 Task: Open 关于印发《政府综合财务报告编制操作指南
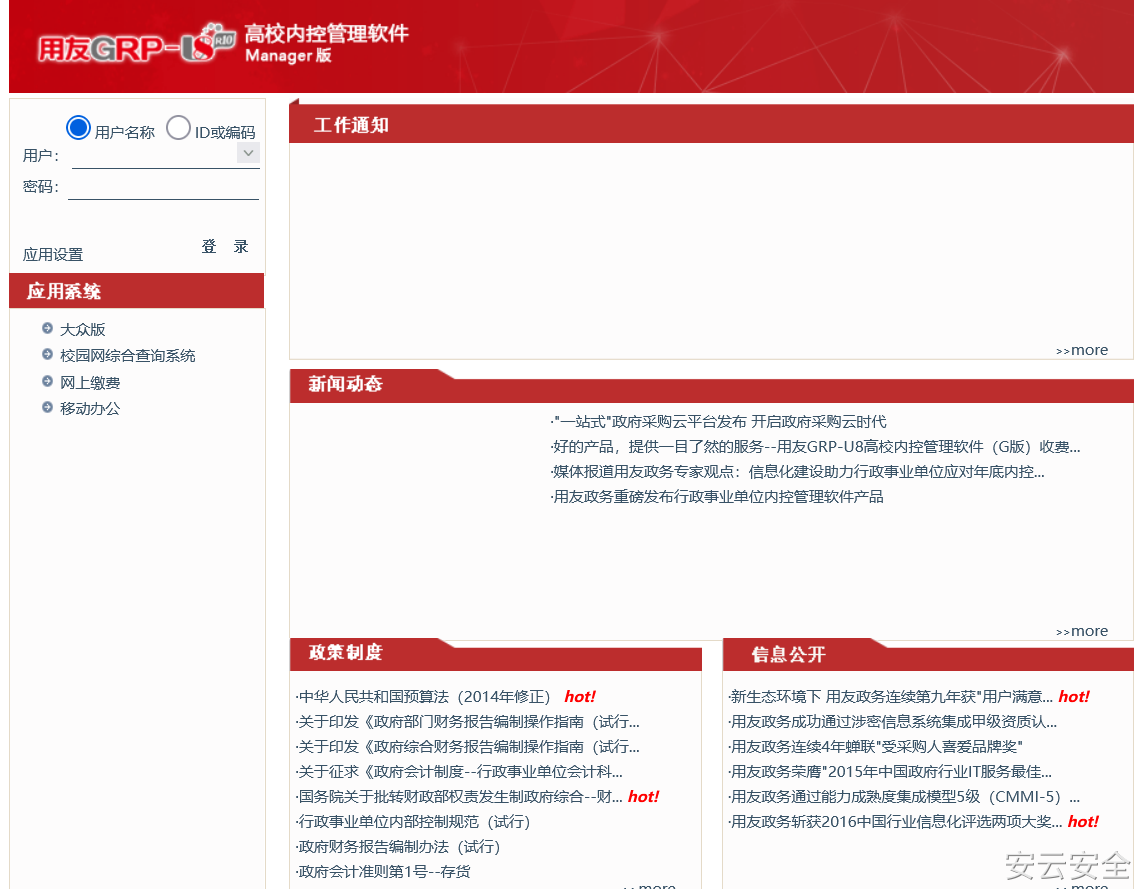coord(468,747)
